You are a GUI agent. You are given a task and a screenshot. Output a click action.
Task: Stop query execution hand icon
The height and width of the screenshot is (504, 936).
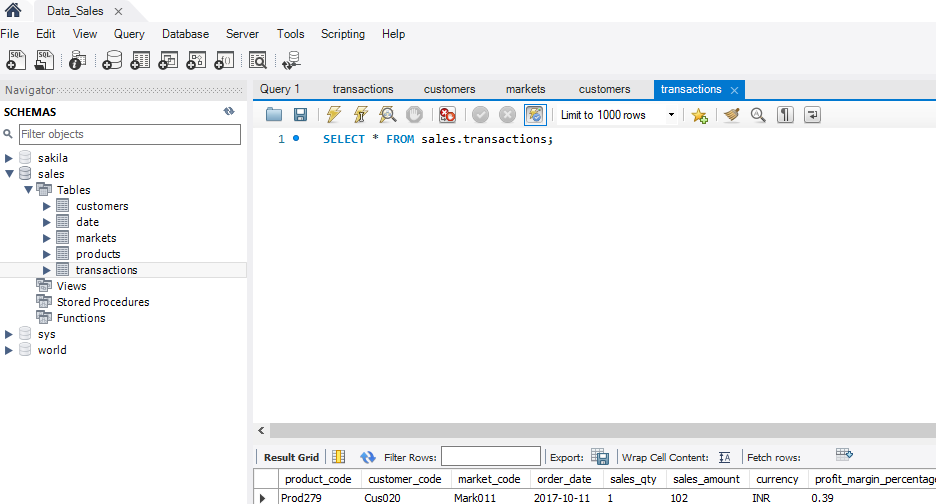pos(414,115)
